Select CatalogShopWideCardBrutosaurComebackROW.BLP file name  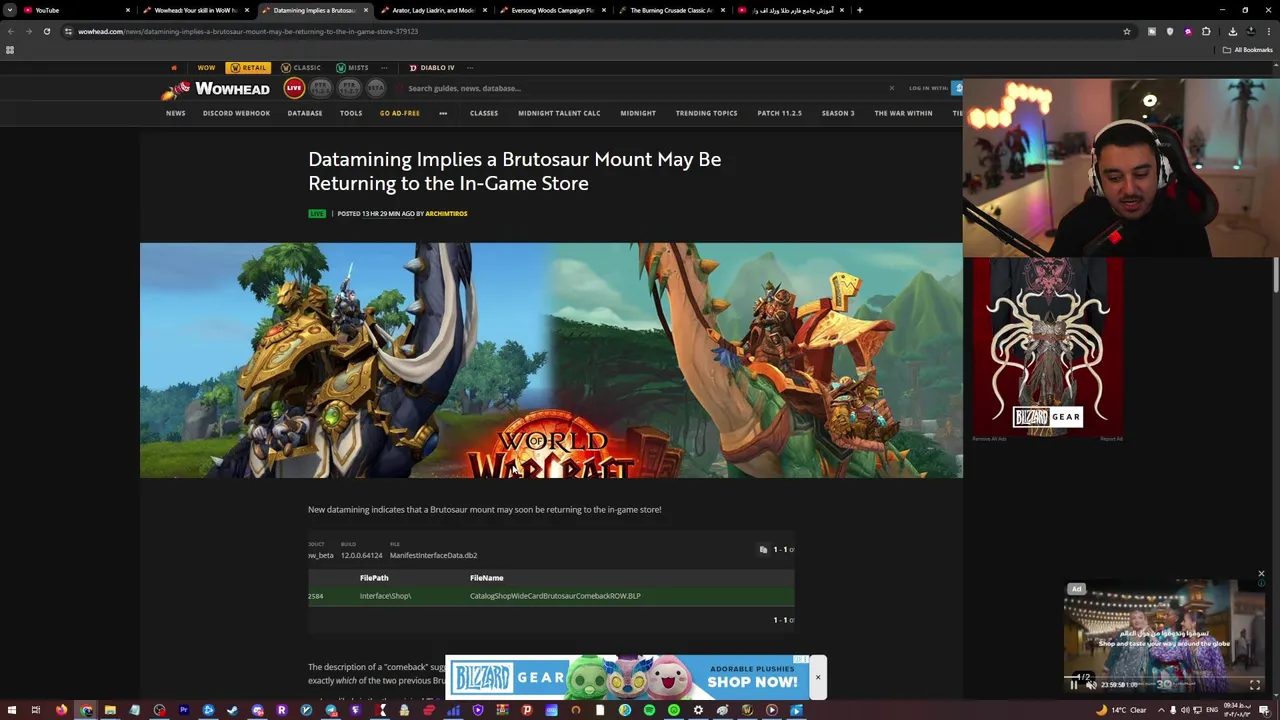point(555,596)
